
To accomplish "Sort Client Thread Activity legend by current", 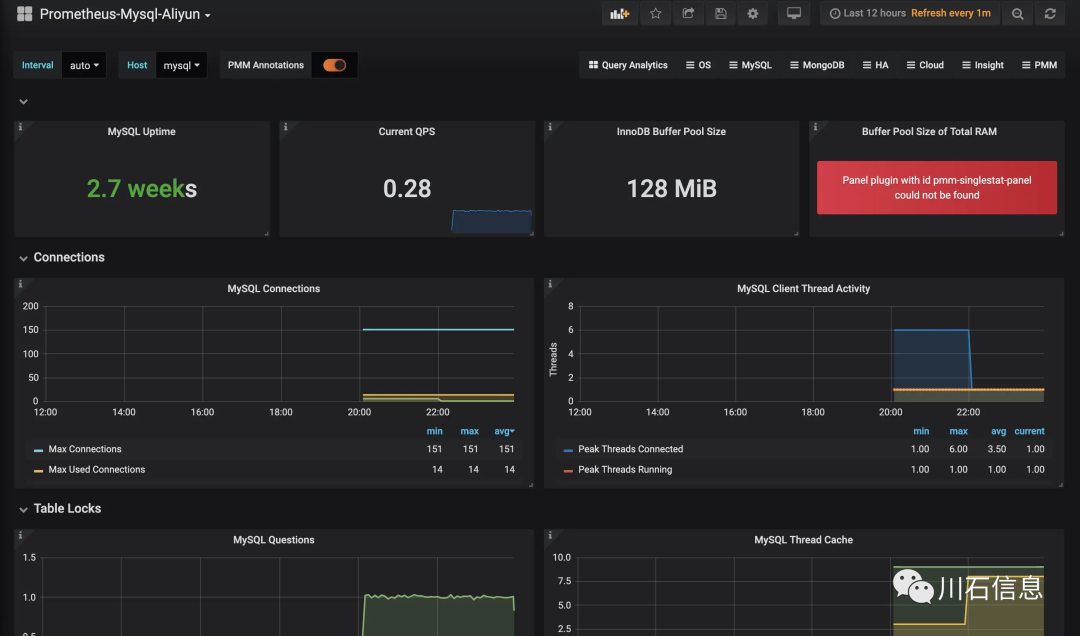I will 1029,431.
